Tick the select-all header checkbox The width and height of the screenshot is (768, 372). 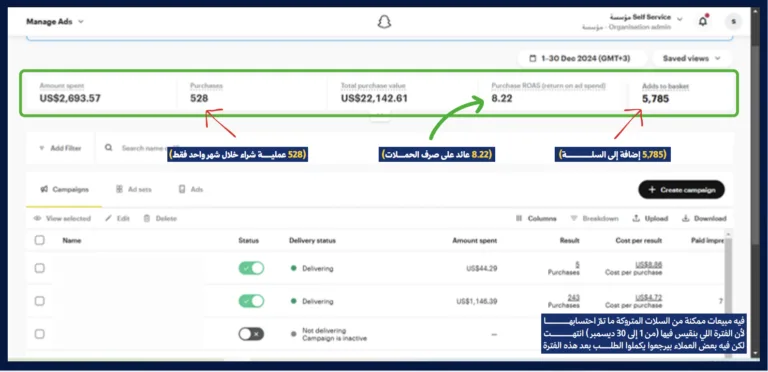tap(40, 240)
